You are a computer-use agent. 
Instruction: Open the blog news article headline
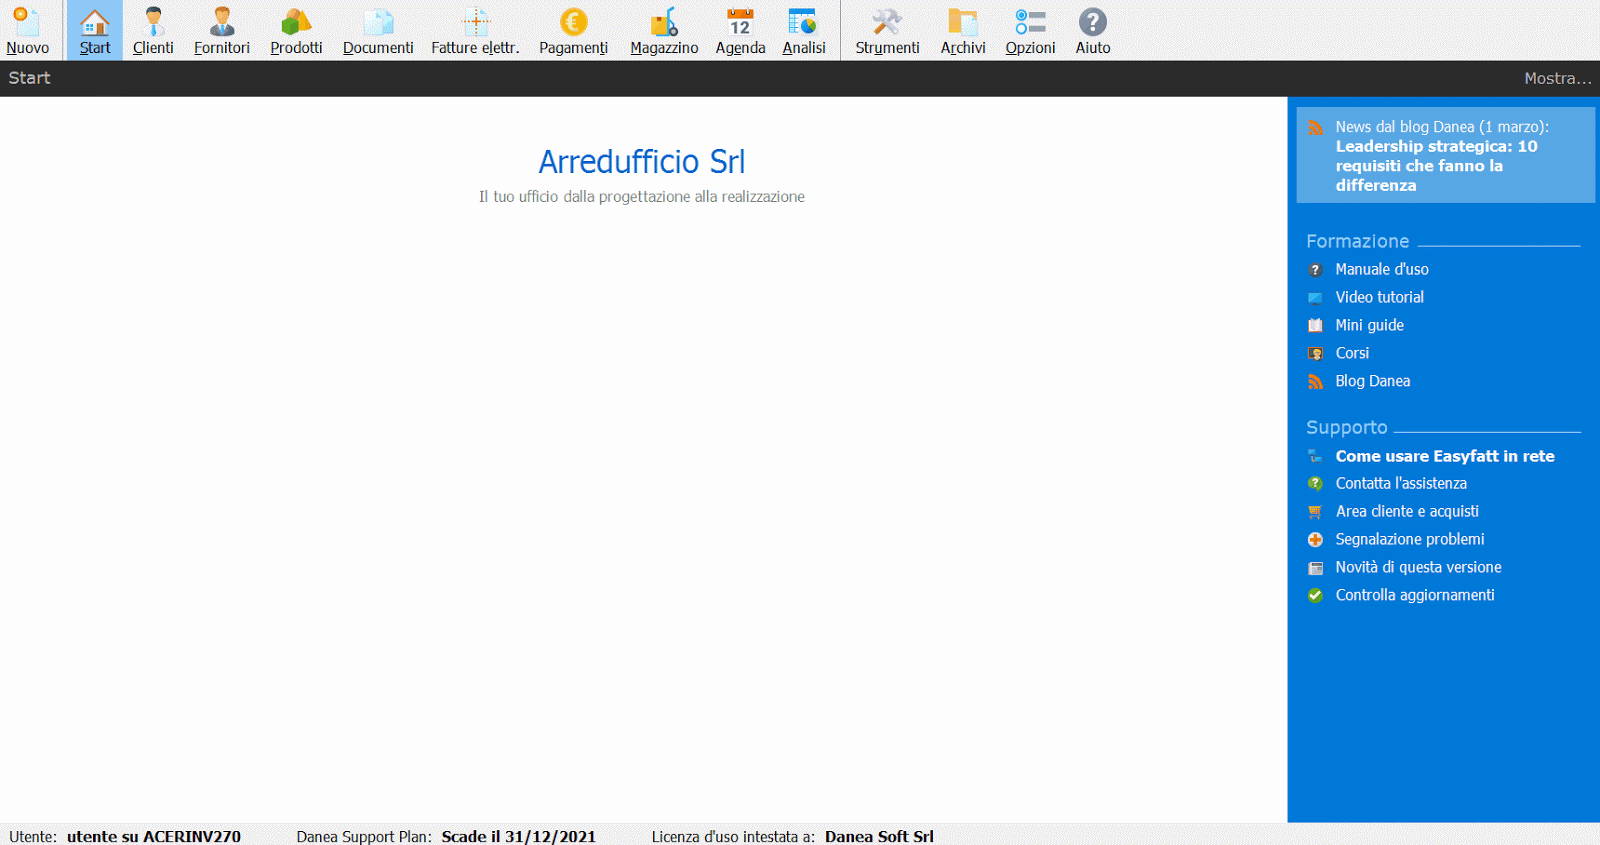pos(1436,166)
